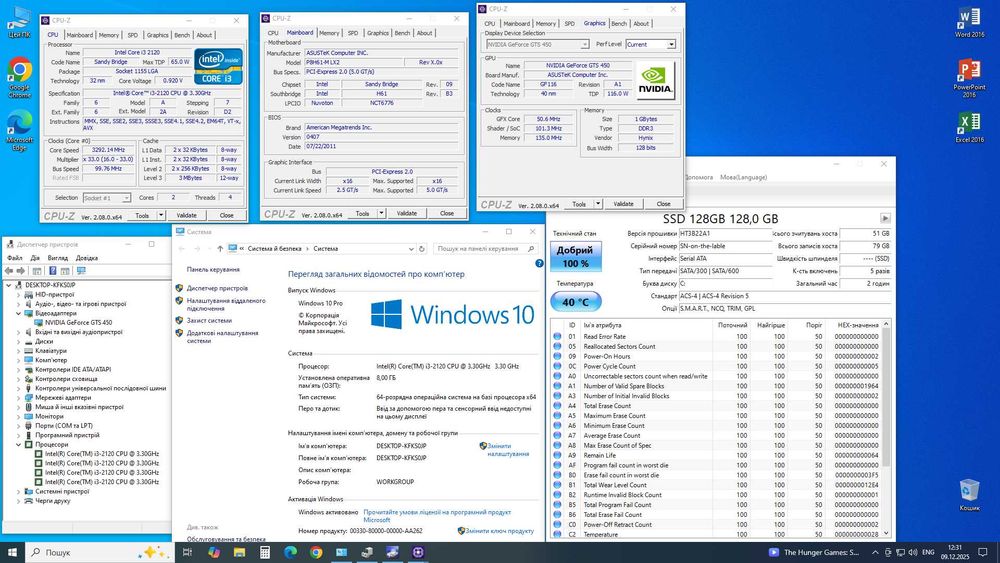The width and height of the screenshot is (1000, 563).
Task: Open Диспетчер пристроїв link in System window
Action: coord(217,288)
